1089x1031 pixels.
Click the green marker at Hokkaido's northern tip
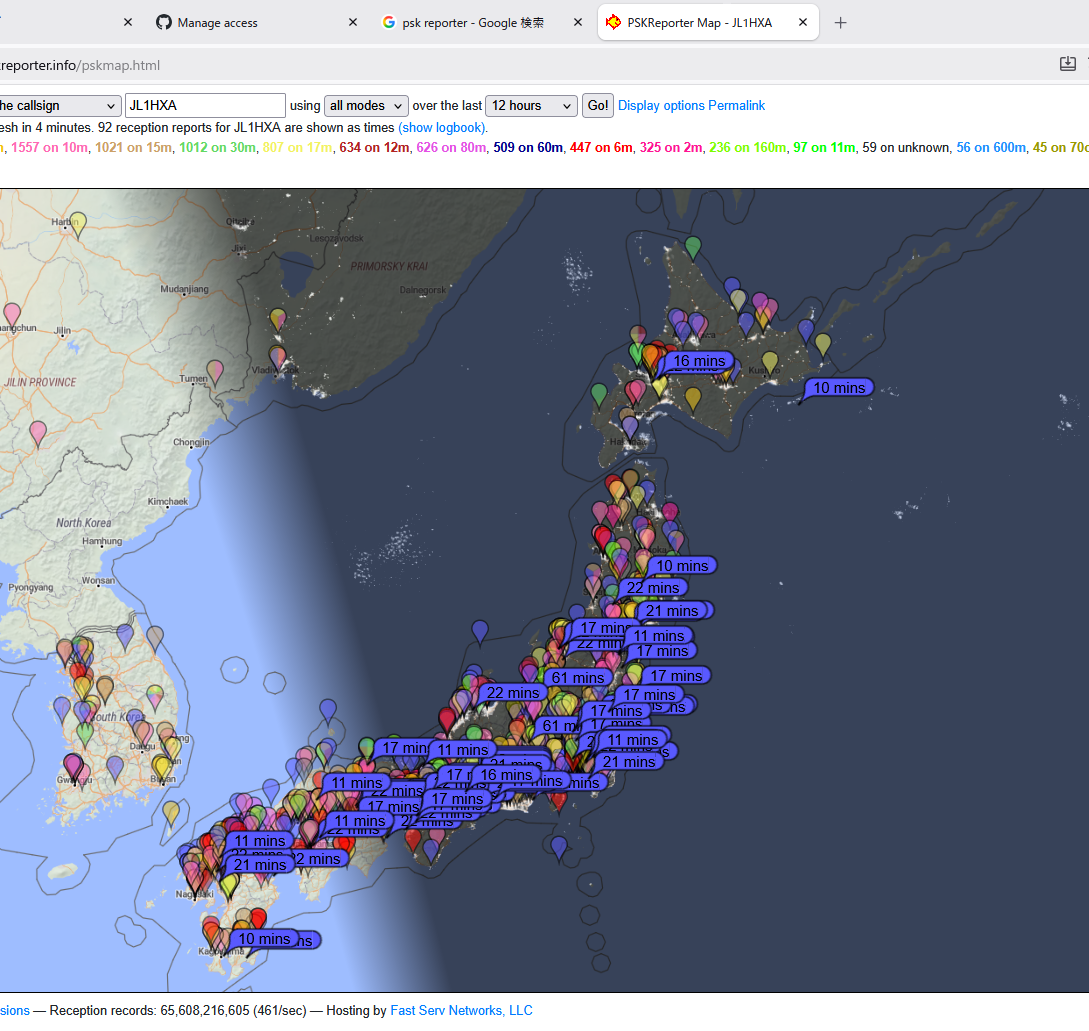[x=693, y=246]
